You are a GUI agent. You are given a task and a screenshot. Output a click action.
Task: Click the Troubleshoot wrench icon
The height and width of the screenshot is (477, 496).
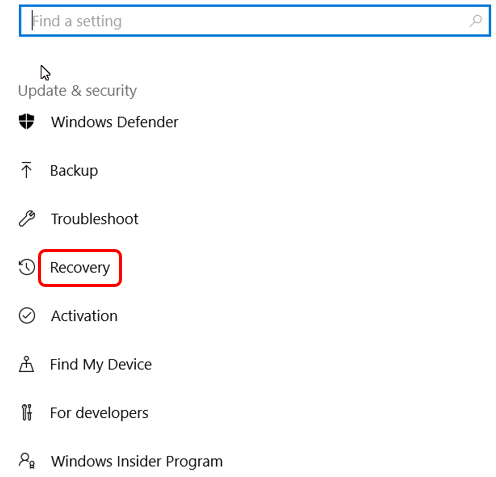(27, 219)
